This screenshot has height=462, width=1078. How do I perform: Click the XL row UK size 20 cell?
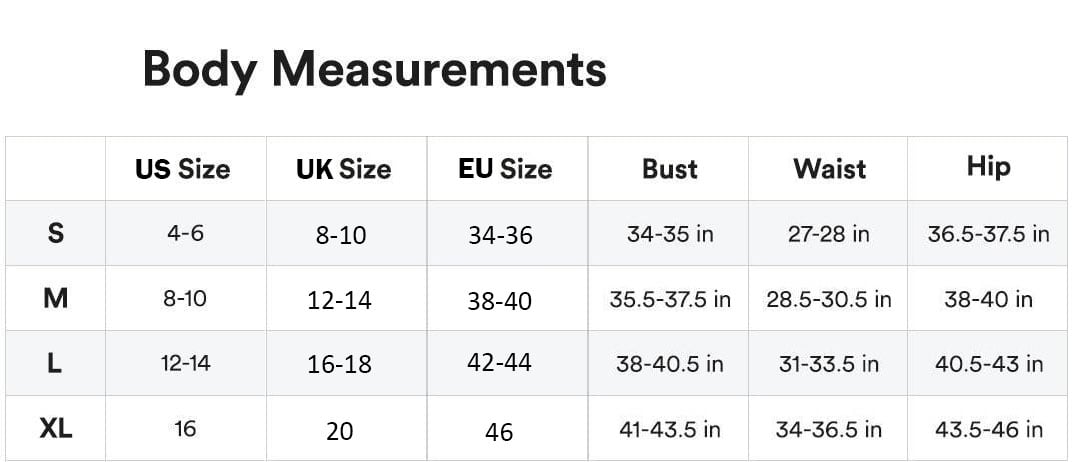pyautogui.click(x=339, y=431)
